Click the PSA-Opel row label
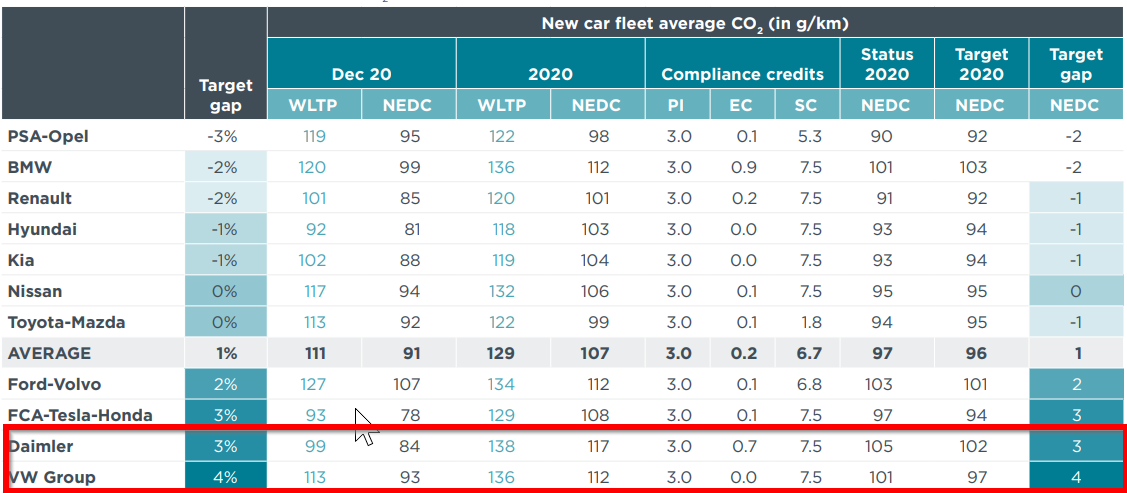The image size is (1127, 493). 48,136
